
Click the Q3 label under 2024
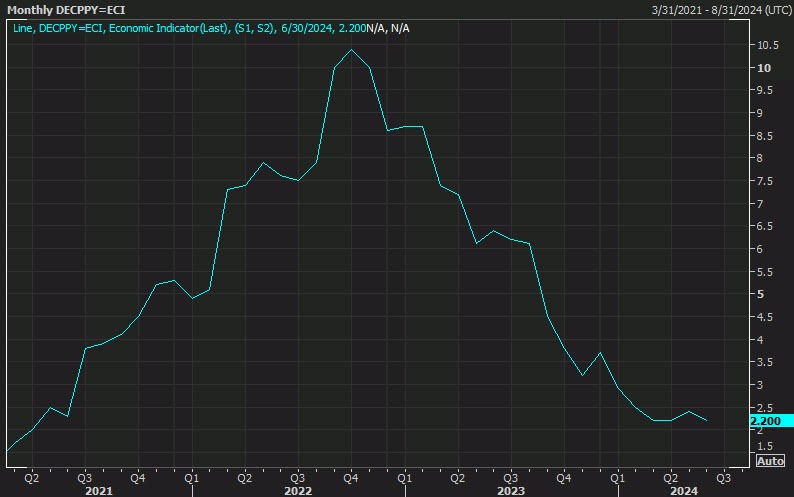coord(723,477)
